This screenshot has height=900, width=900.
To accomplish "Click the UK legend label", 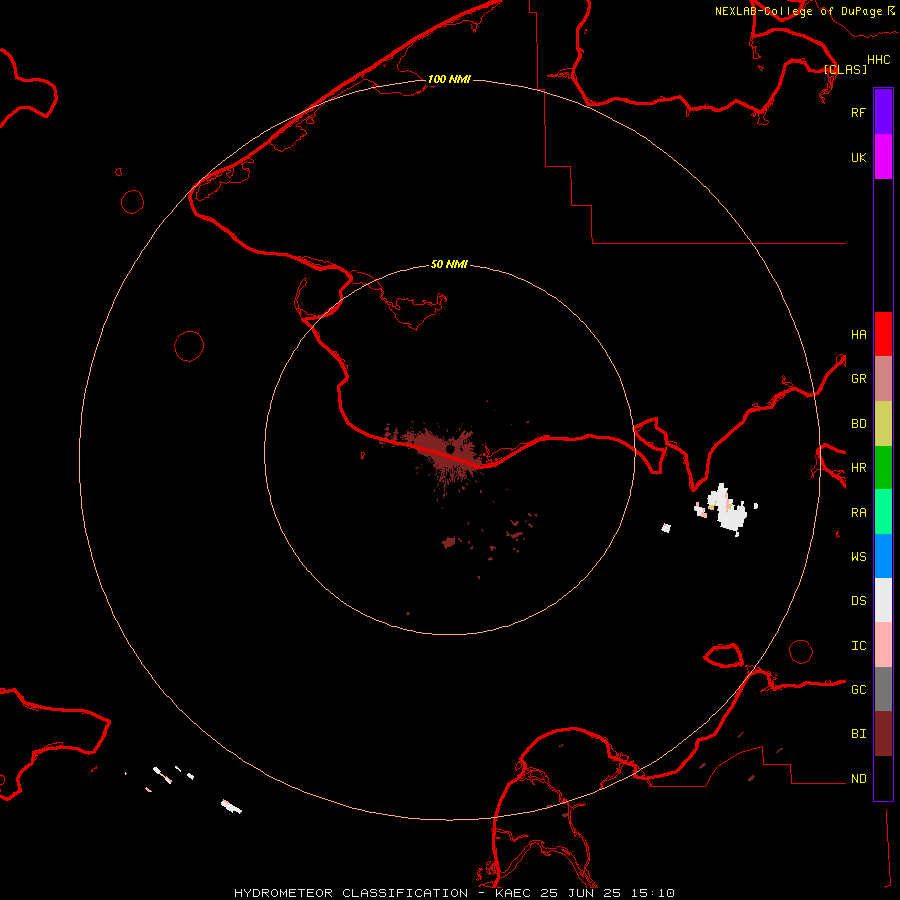I will 858,157.
